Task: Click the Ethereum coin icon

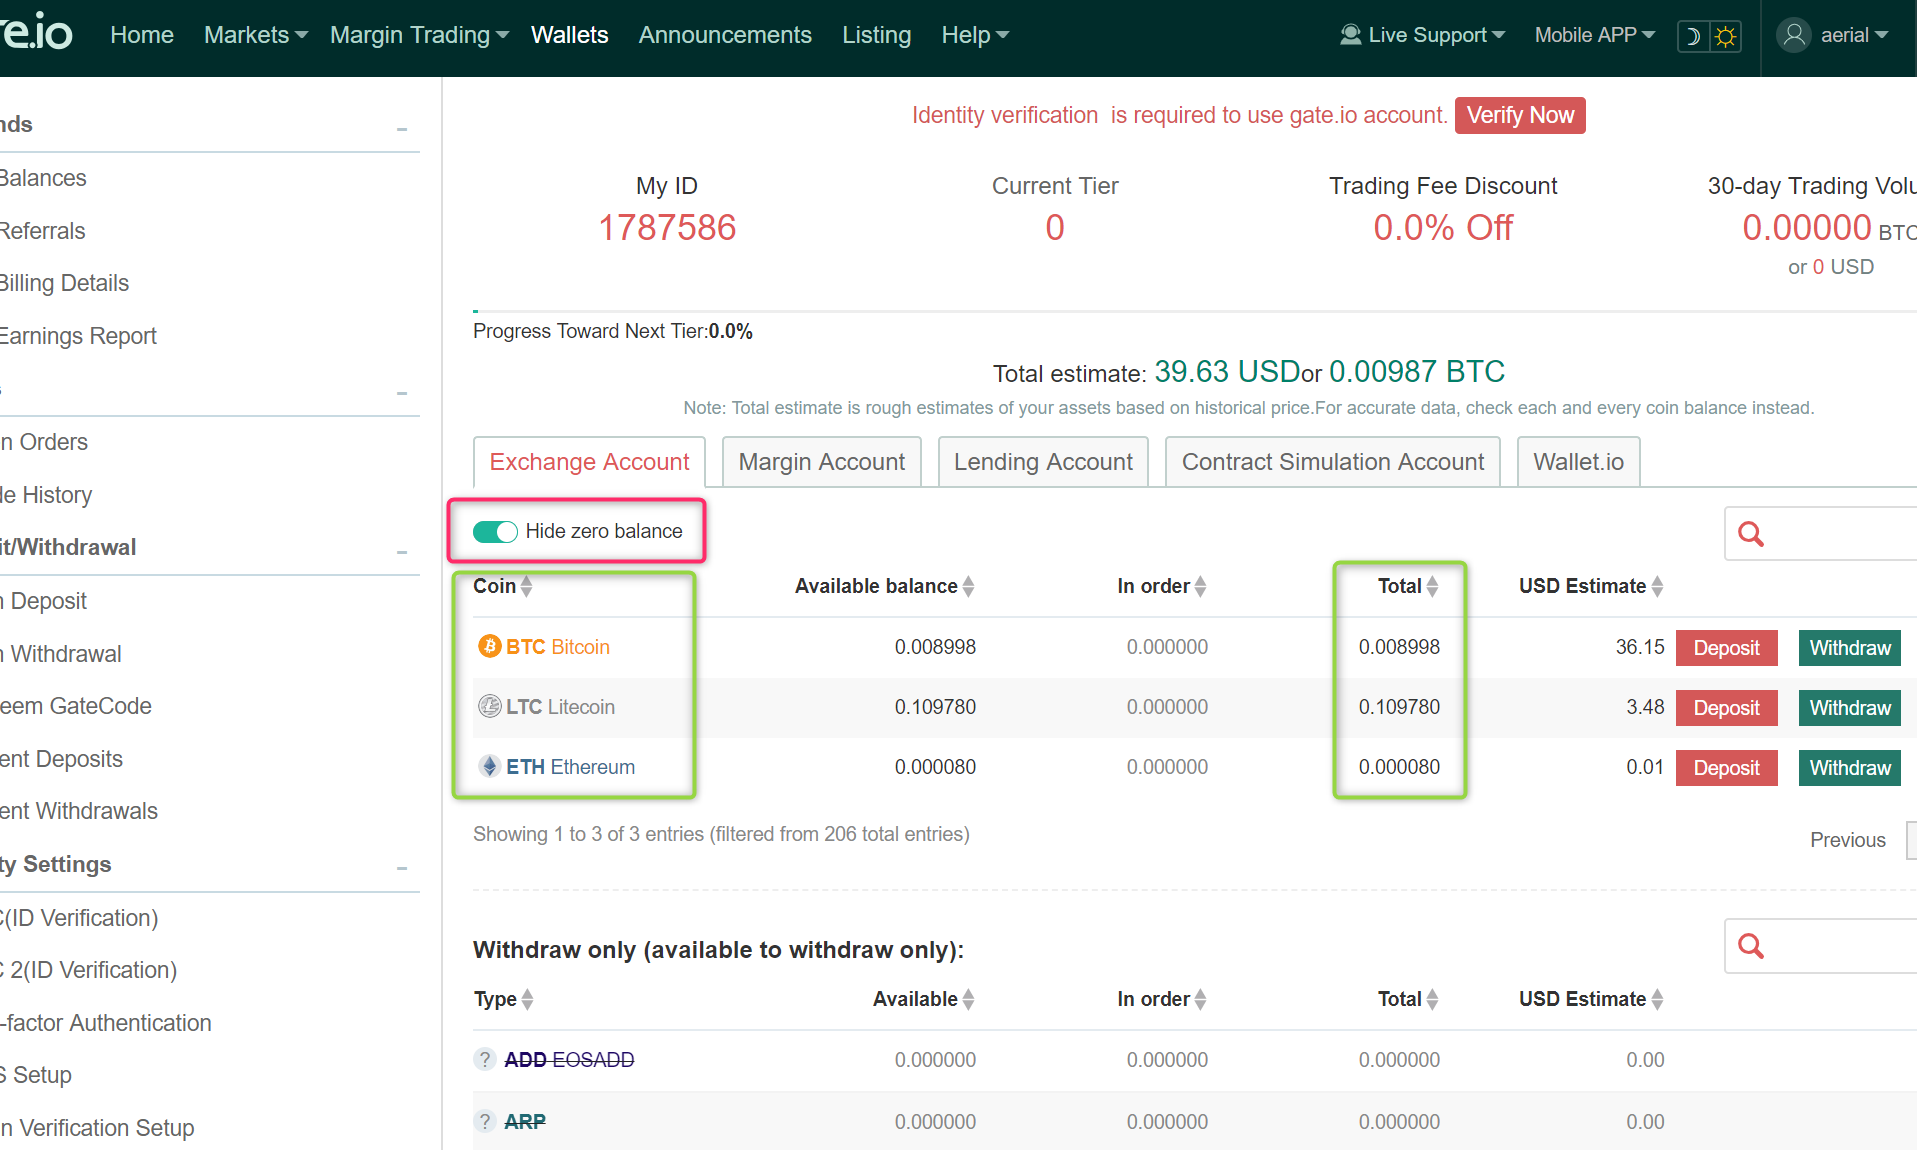Action: (x=489, y=767)
